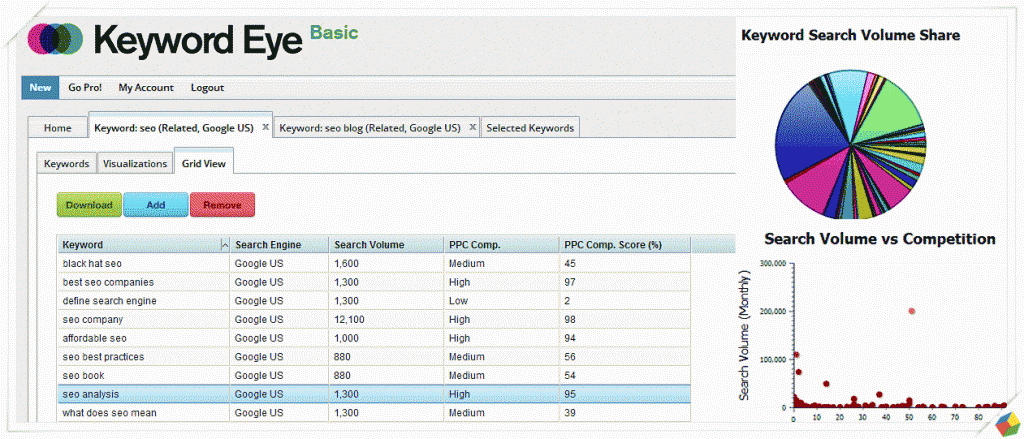Select the 'seo book' keyword
The height and width of the screenshot is (439, 1024).
84,376
